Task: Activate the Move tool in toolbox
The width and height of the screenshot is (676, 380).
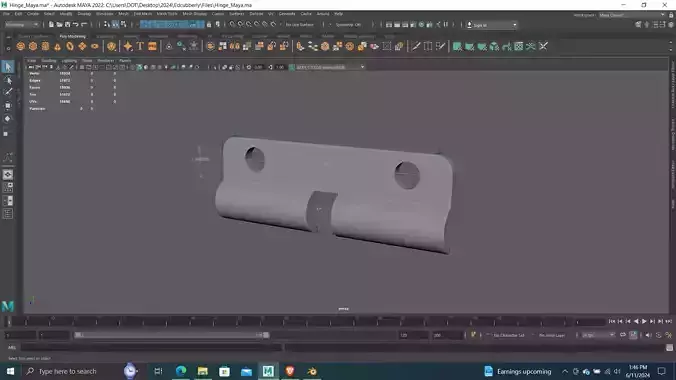Action: pyautogui.click(x=8, y=105)
